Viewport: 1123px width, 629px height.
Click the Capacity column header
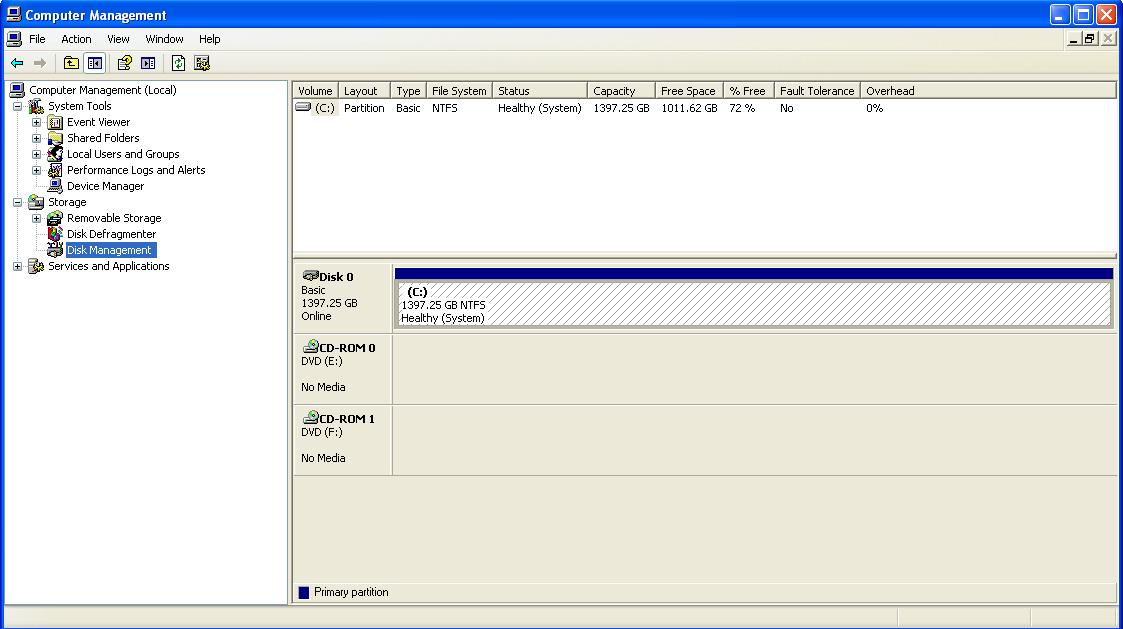click(614, 91)
